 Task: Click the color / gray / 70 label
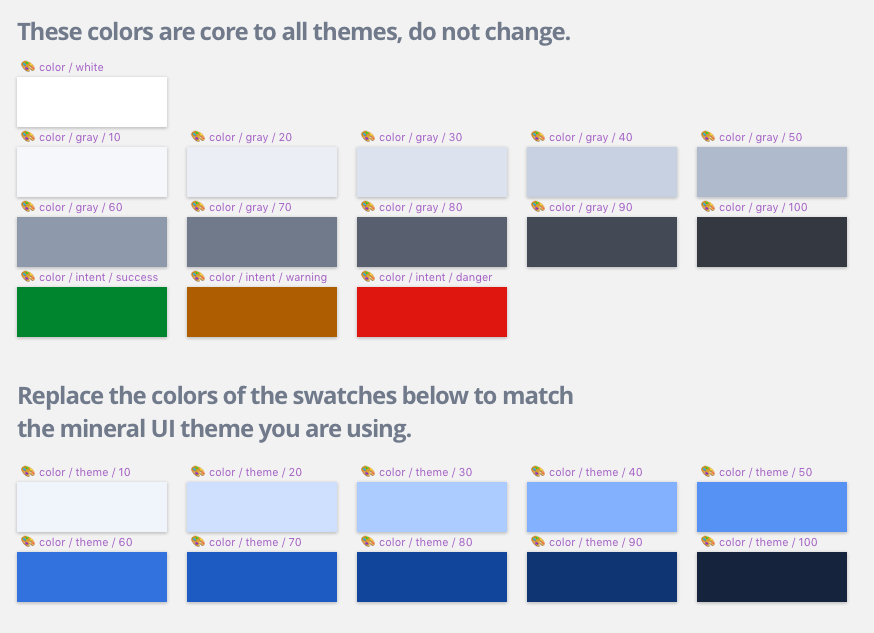click(x=250, y=207)
